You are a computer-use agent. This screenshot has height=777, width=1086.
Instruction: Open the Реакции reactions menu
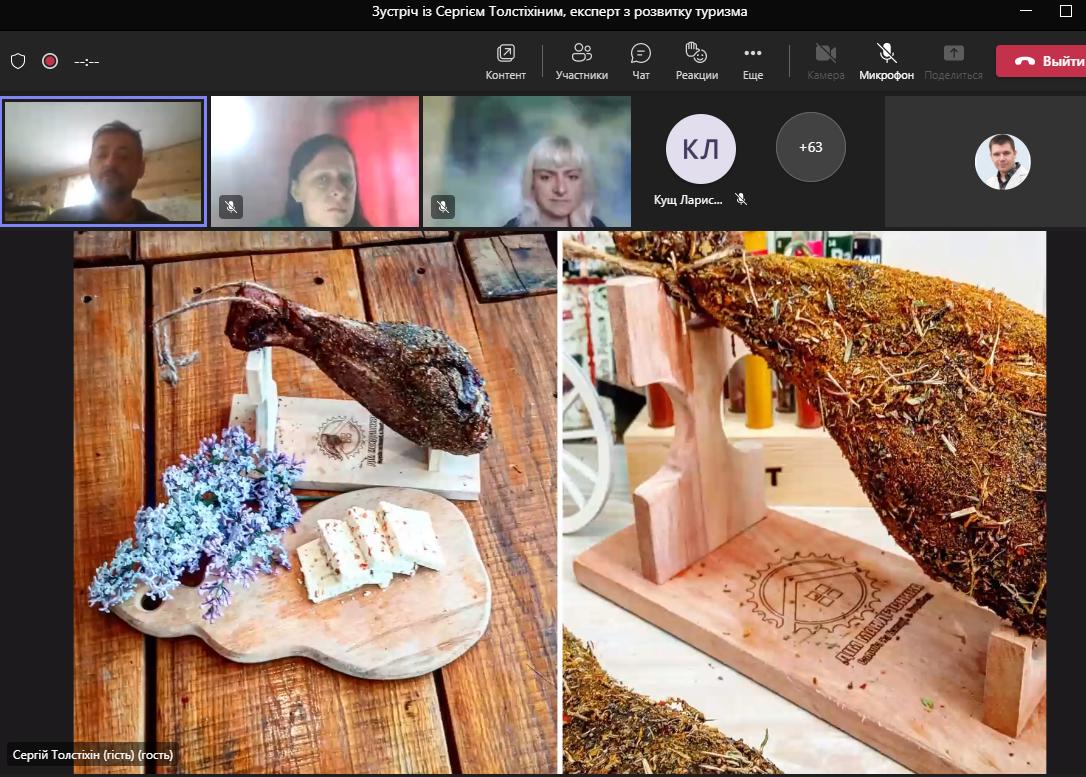point(696,61)
